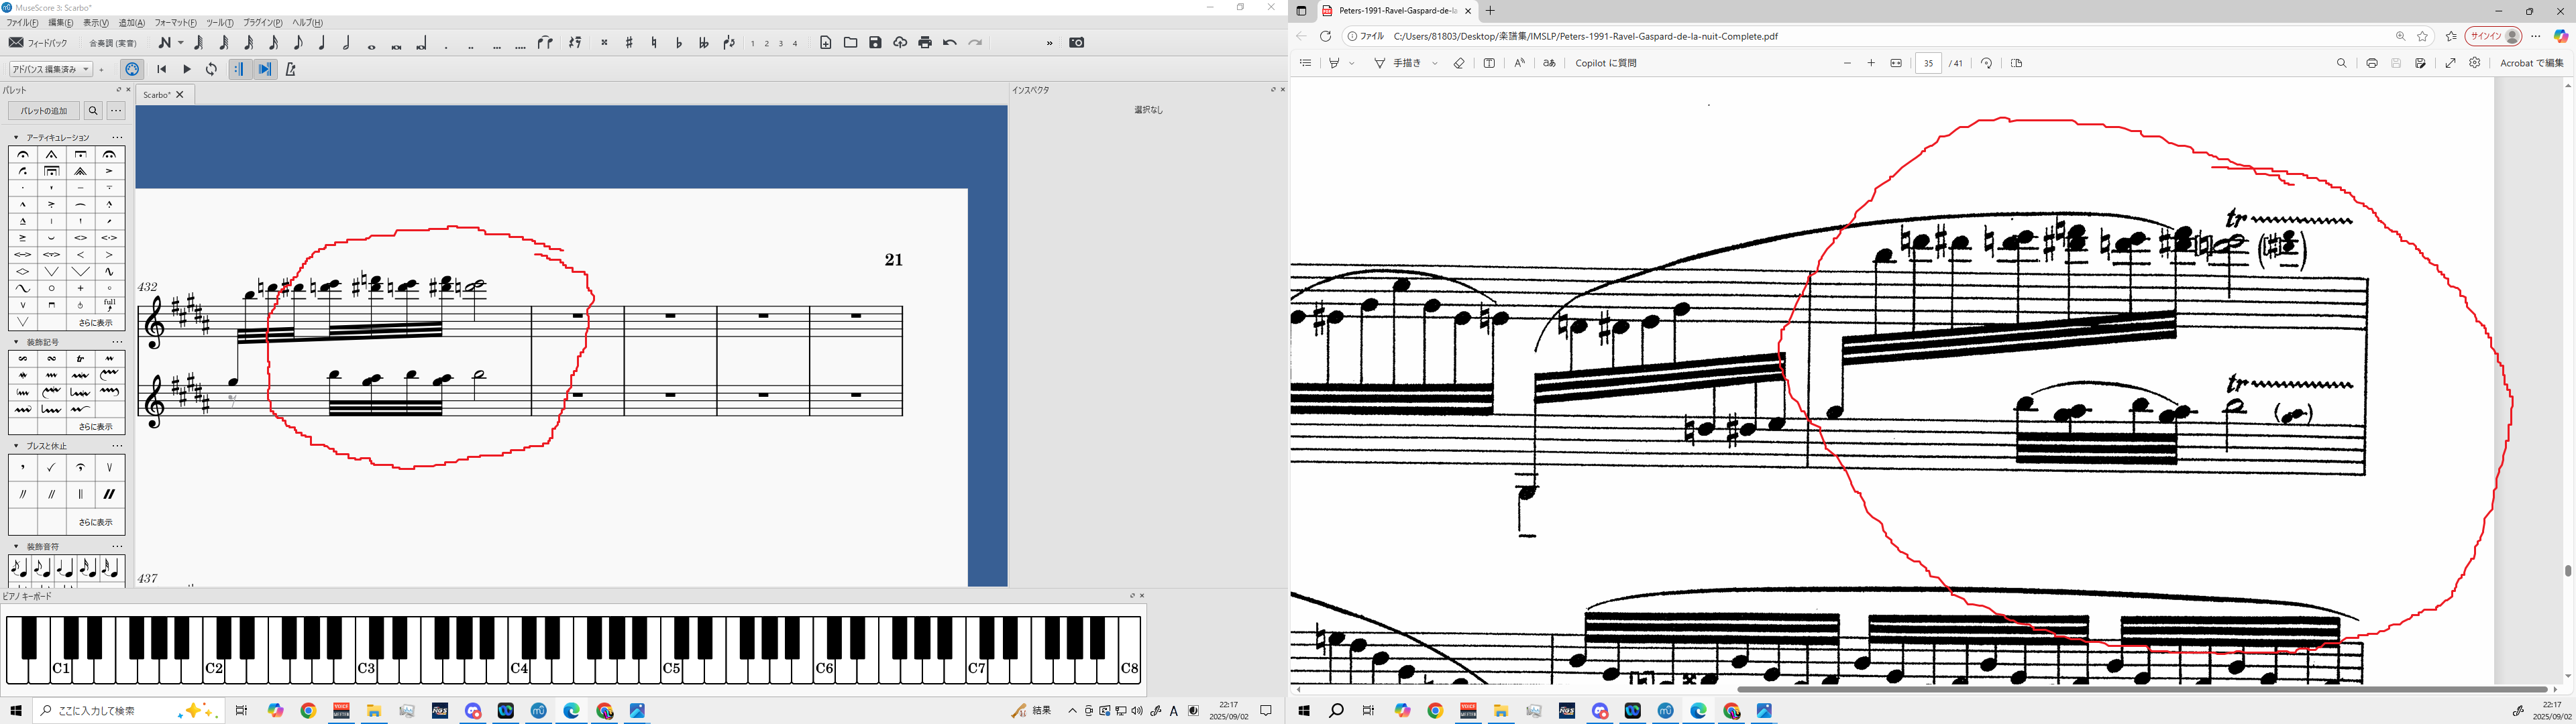2576x724 pixels.
Task: Select the half note duration
Action: pos(347,43)
